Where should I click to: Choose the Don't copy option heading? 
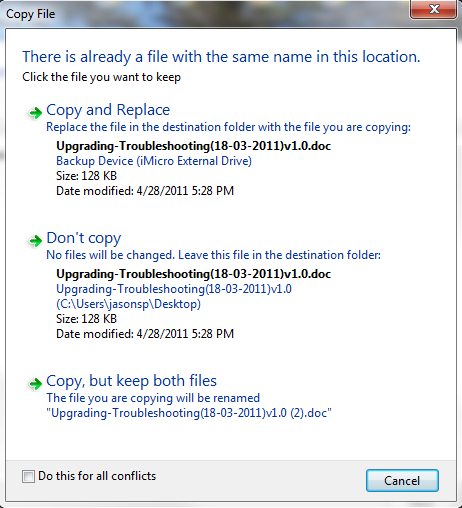(84, 238)
